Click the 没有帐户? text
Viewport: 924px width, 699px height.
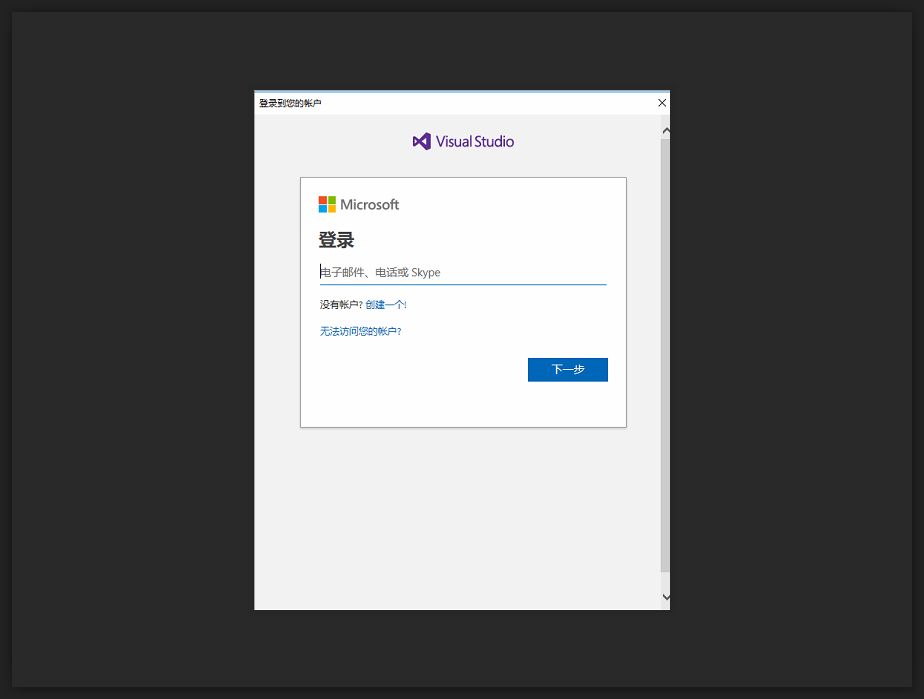(341, 305)
